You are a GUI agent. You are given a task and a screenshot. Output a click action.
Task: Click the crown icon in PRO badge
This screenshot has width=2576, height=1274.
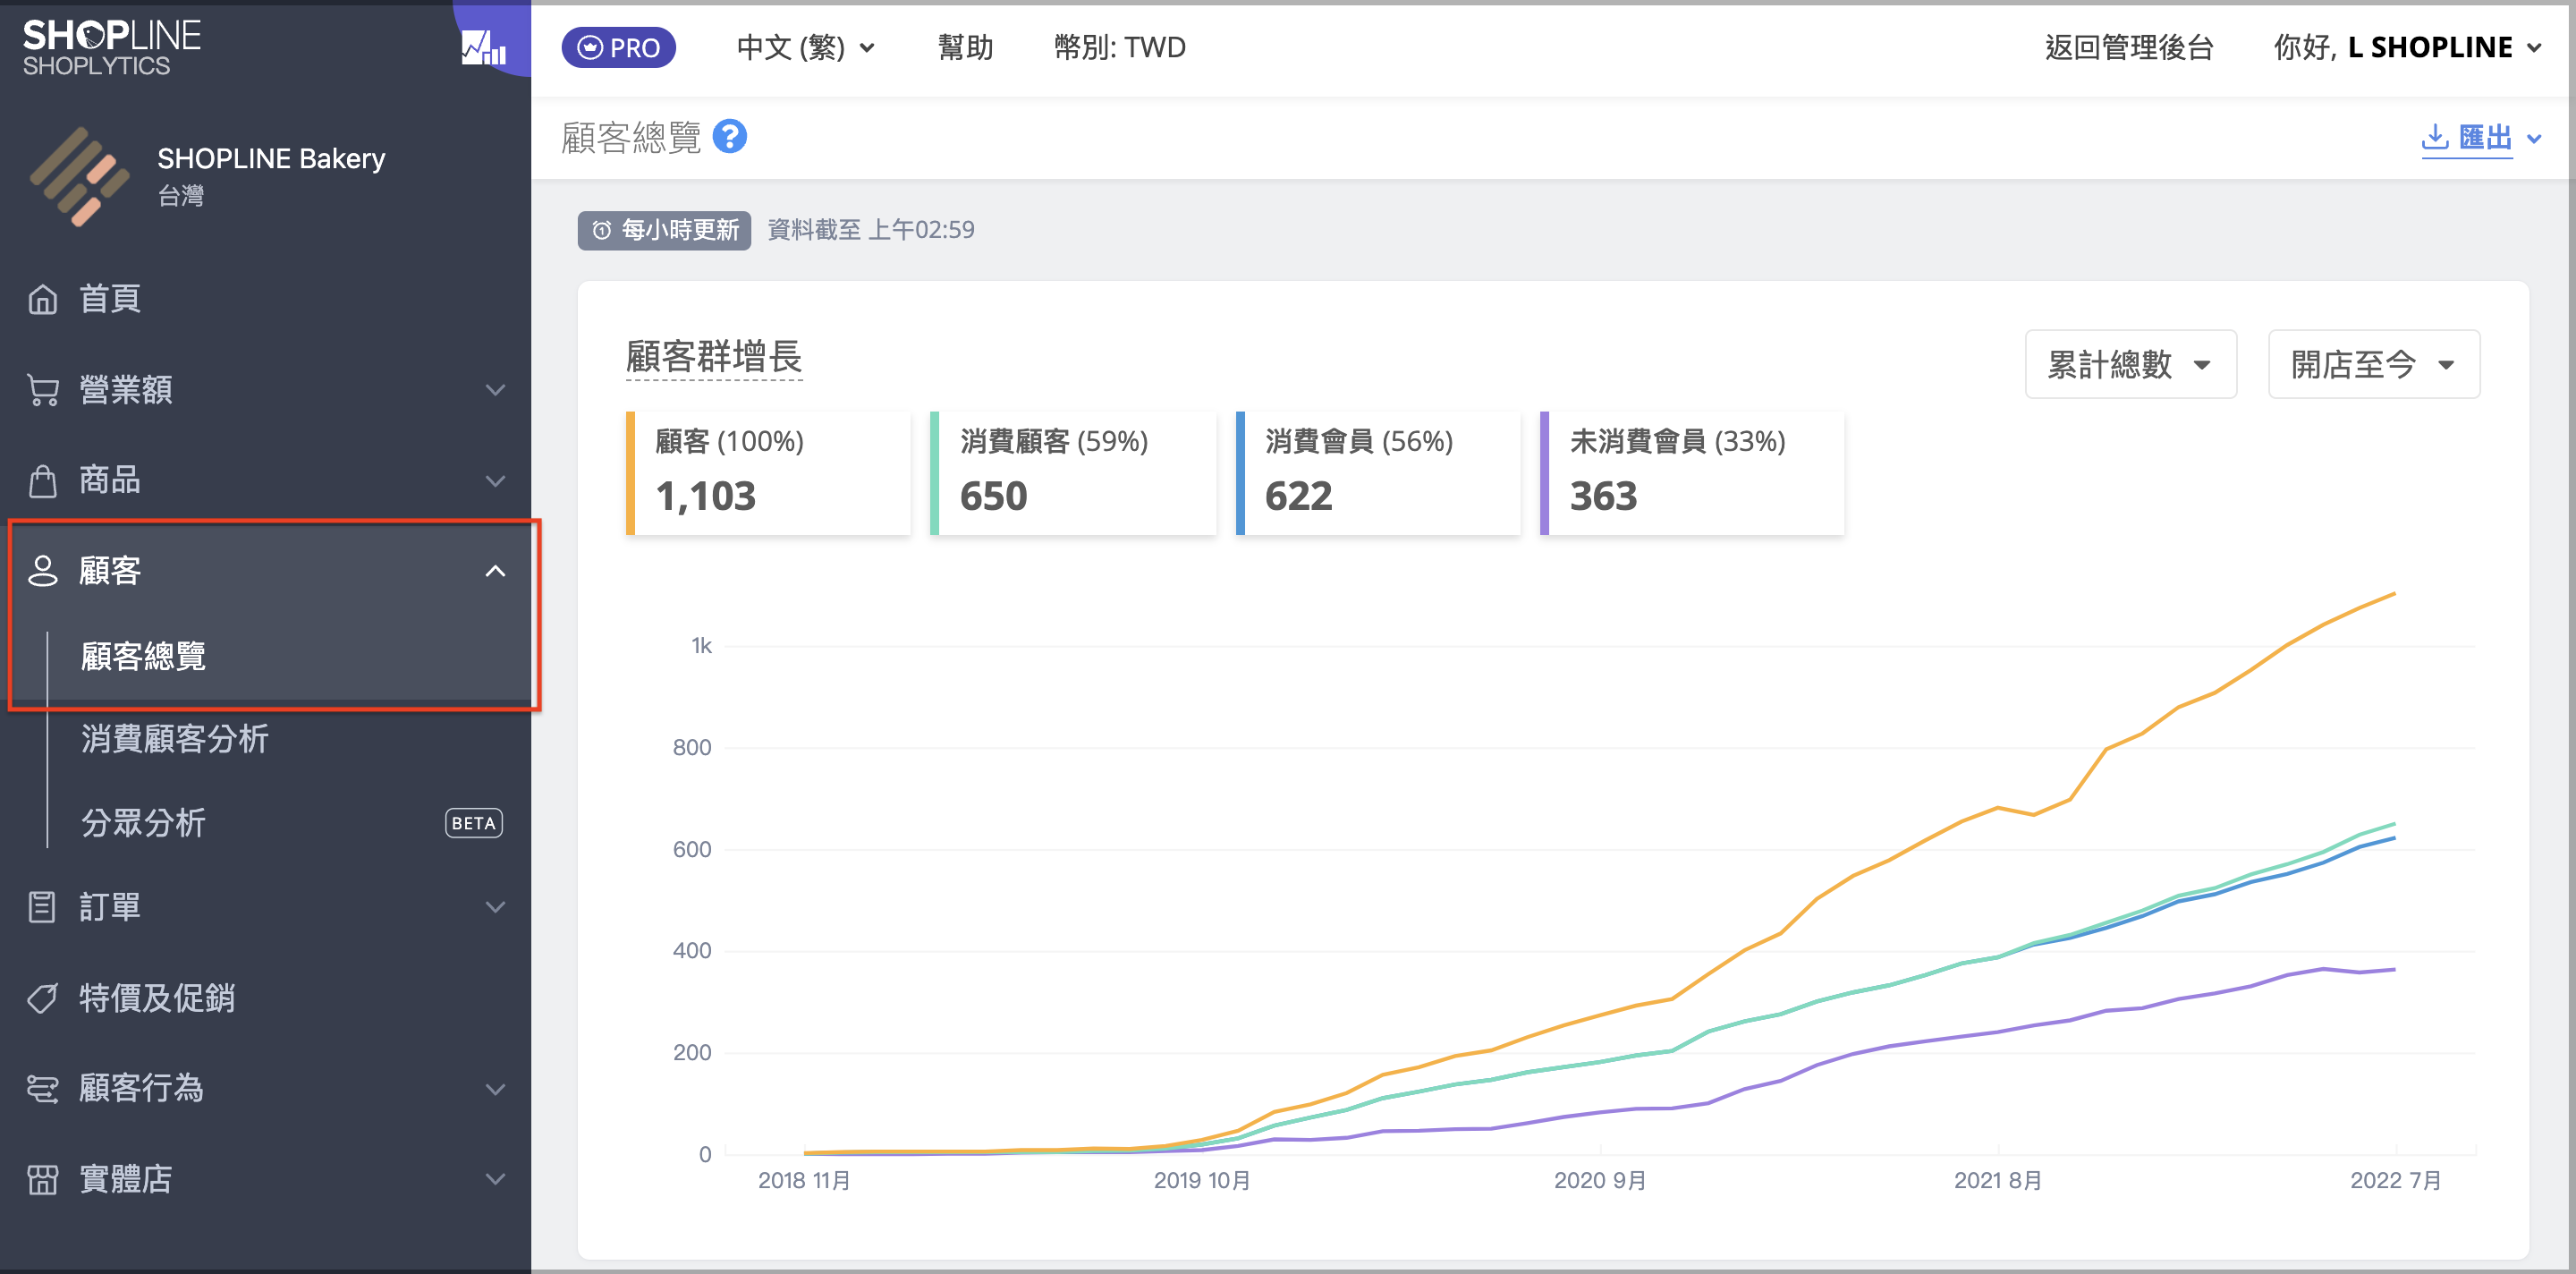pos(590,47)
